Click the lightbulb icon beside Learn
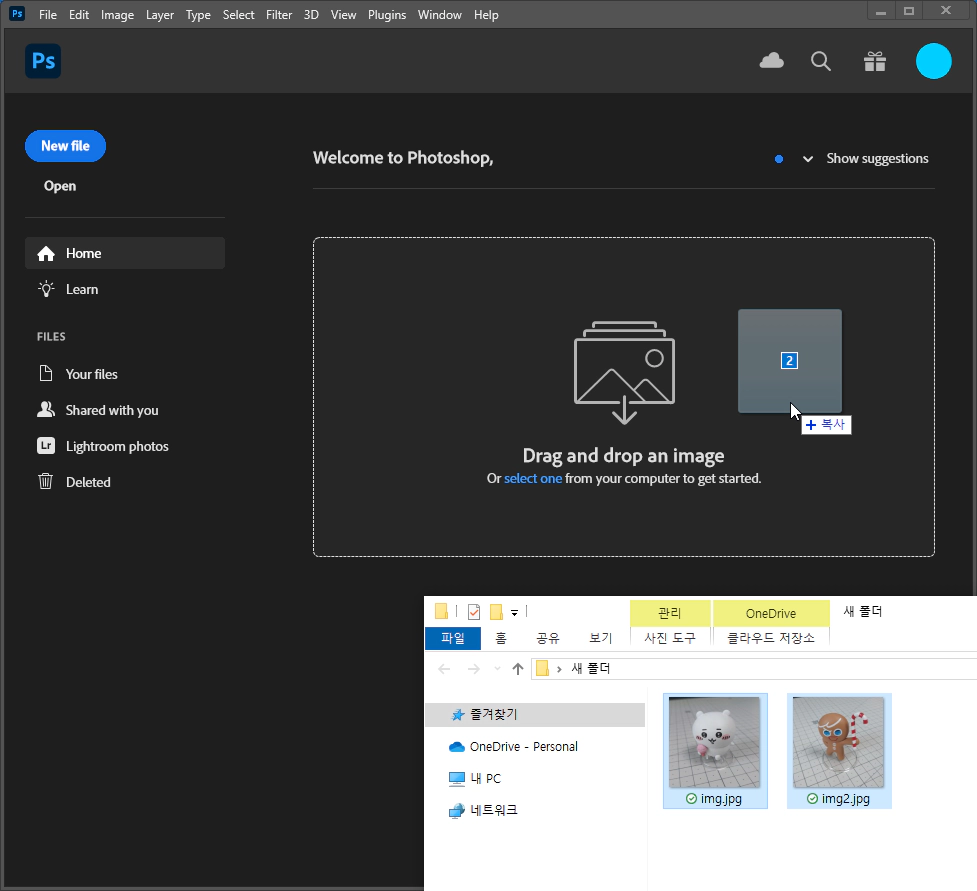This screenshot has width=977, height=891. coord(46,289)
